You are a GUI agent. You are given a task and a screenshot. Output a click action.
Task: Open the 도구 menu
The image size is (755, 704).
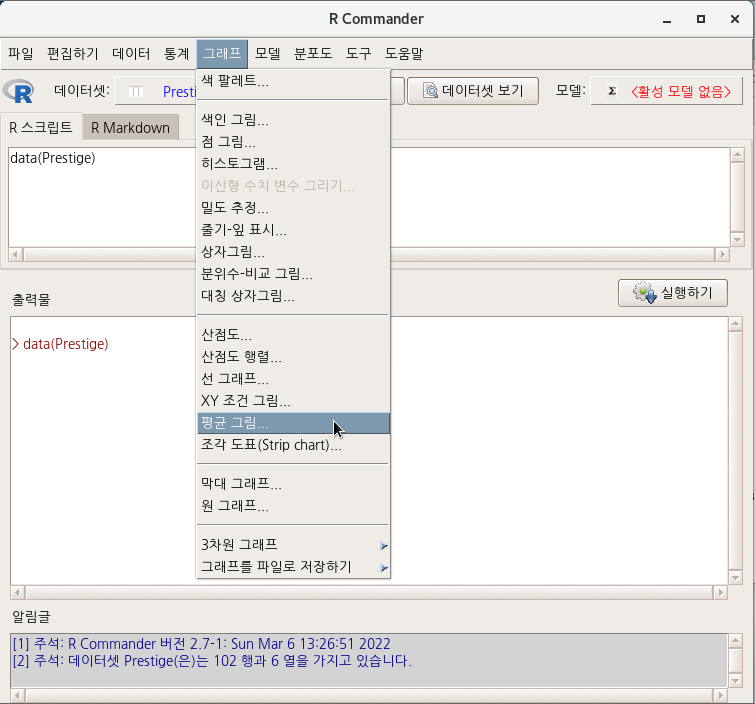(x=358, y=53)
